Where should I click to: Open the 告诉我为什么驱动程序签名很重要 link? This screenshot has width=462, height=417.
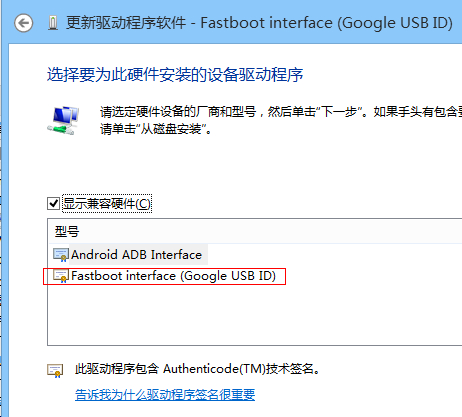165,395
